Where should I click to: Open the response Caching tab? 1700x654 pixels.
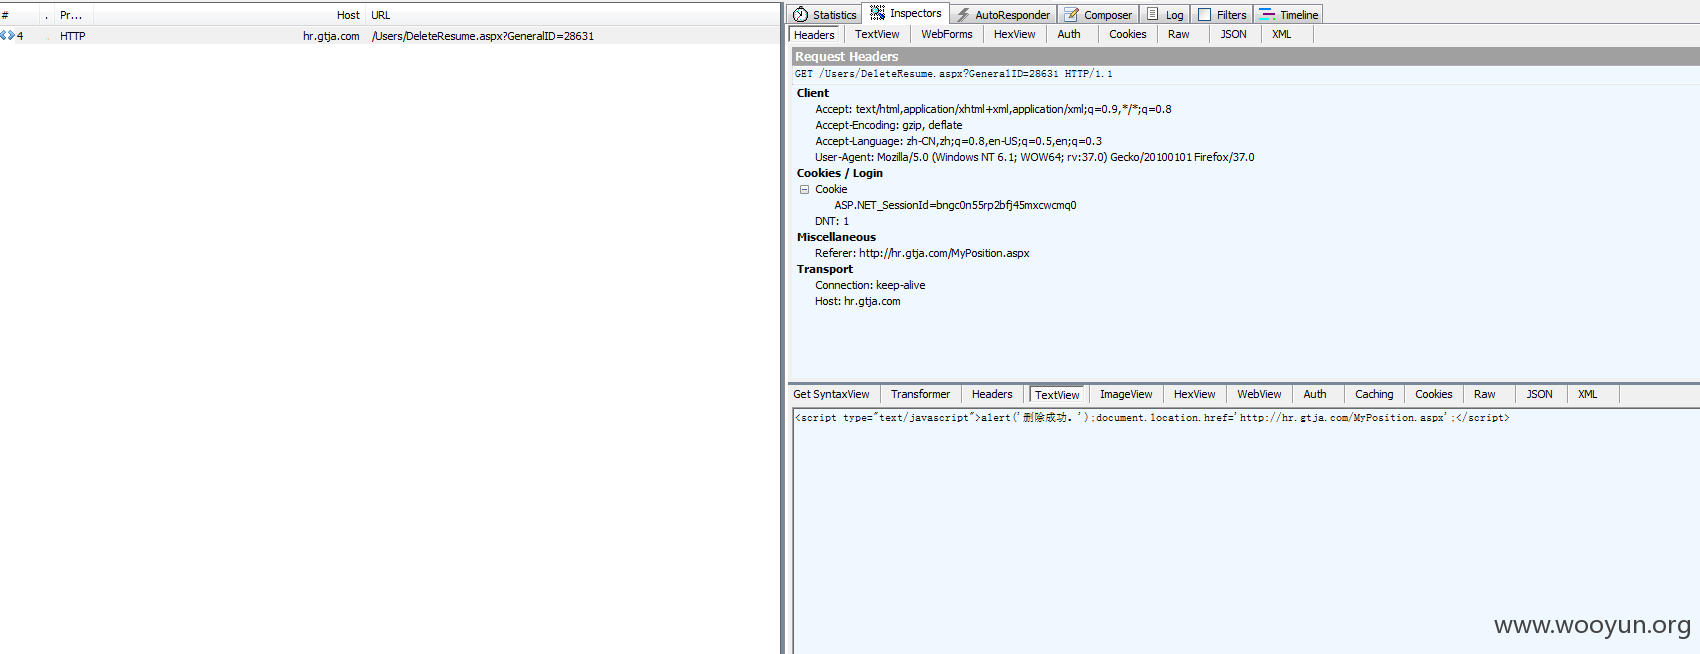pos(1374,394)
